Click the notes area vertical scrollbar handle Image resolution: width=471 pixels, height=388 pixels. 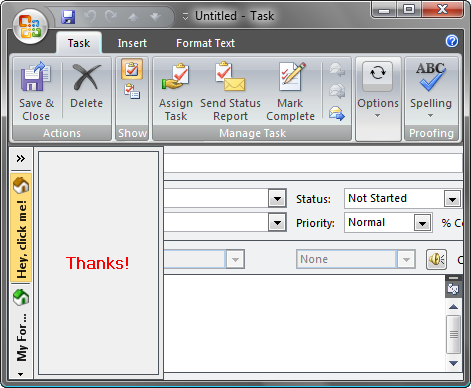pyautogui.click(x=453, y=334)
